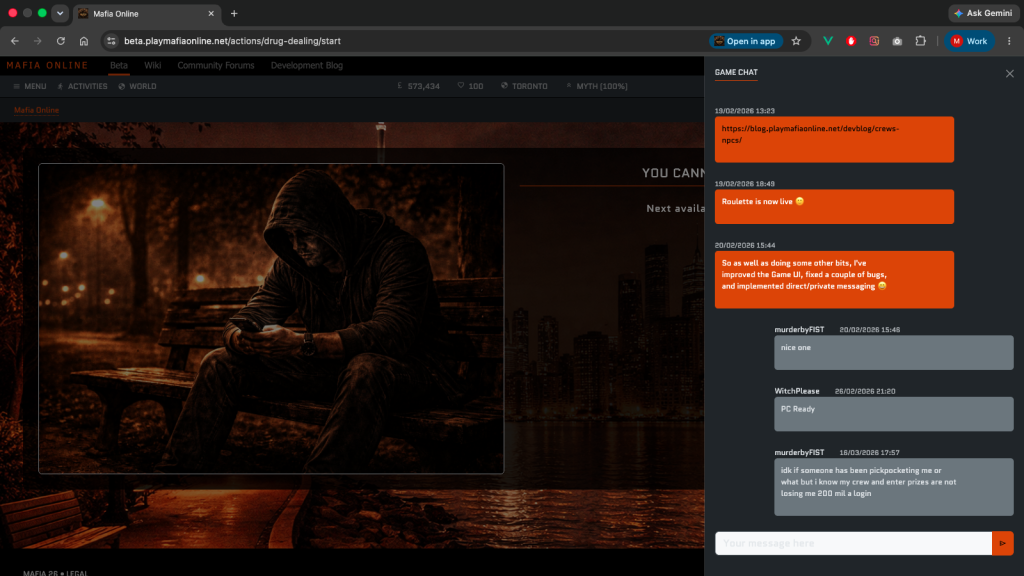Image resolution: width=1024 pixels, height=576 pixels.
Task: Click Ask Gemini button
Action: [x=983, y=14]
